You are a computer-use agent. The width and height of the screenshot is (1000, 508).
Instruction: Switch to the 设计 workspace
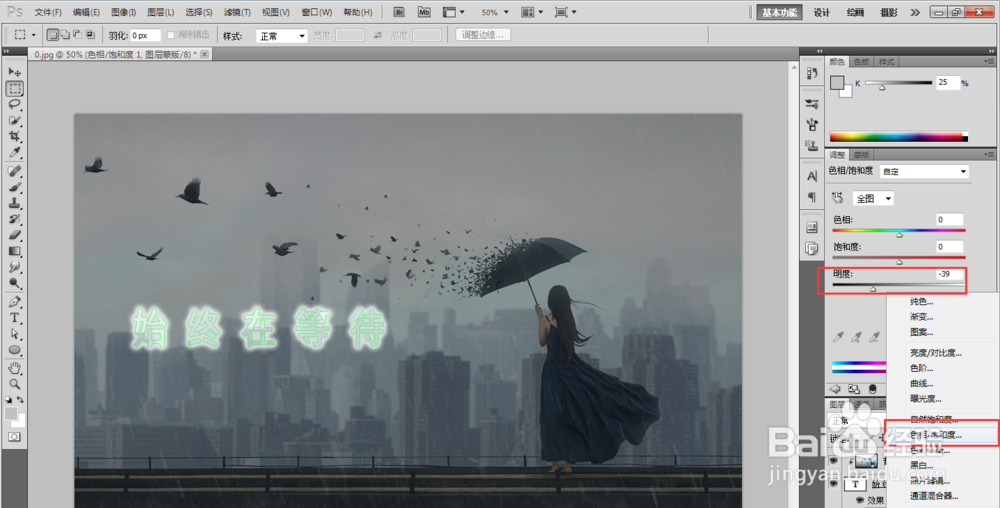pos(822,13)
